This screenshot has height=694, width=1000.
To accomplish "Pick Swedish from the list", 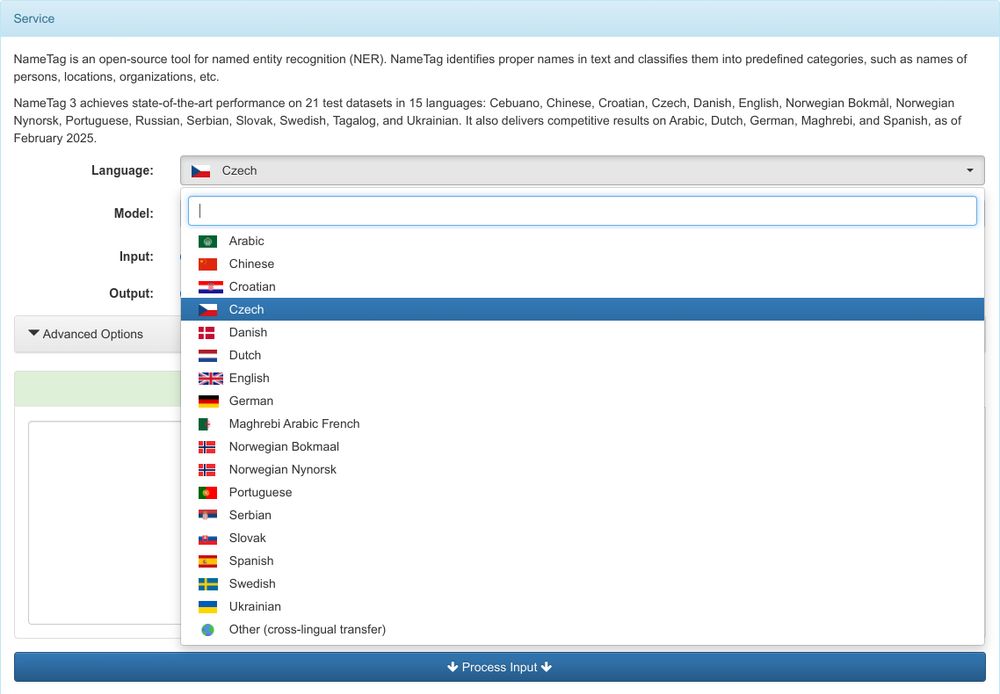I will coord(582,584).
